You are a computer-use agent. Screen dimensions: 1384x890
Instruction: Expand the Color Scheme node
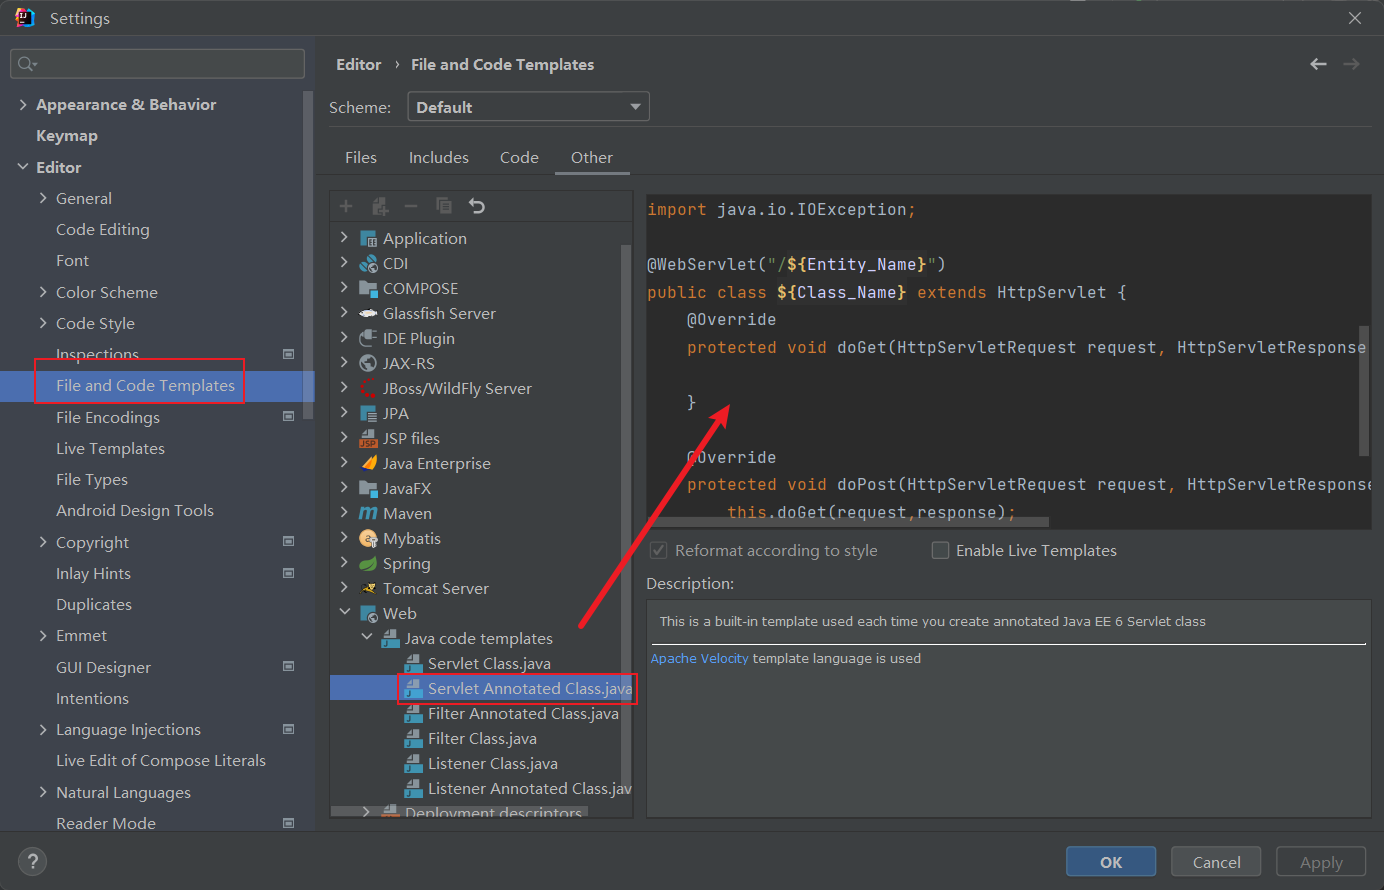point(43,292)
